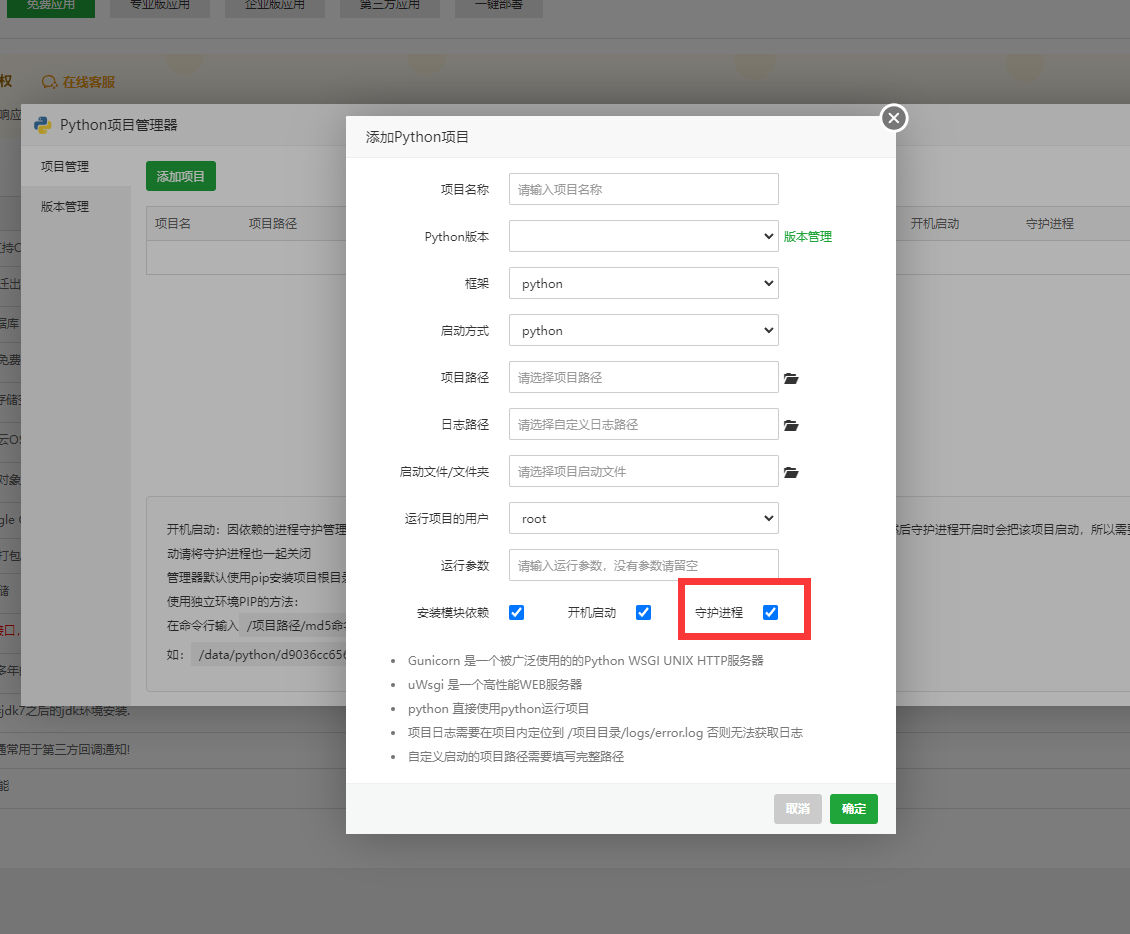Open the 一键部署 tab at the top
1130x934 pixels.
[498, 5]
